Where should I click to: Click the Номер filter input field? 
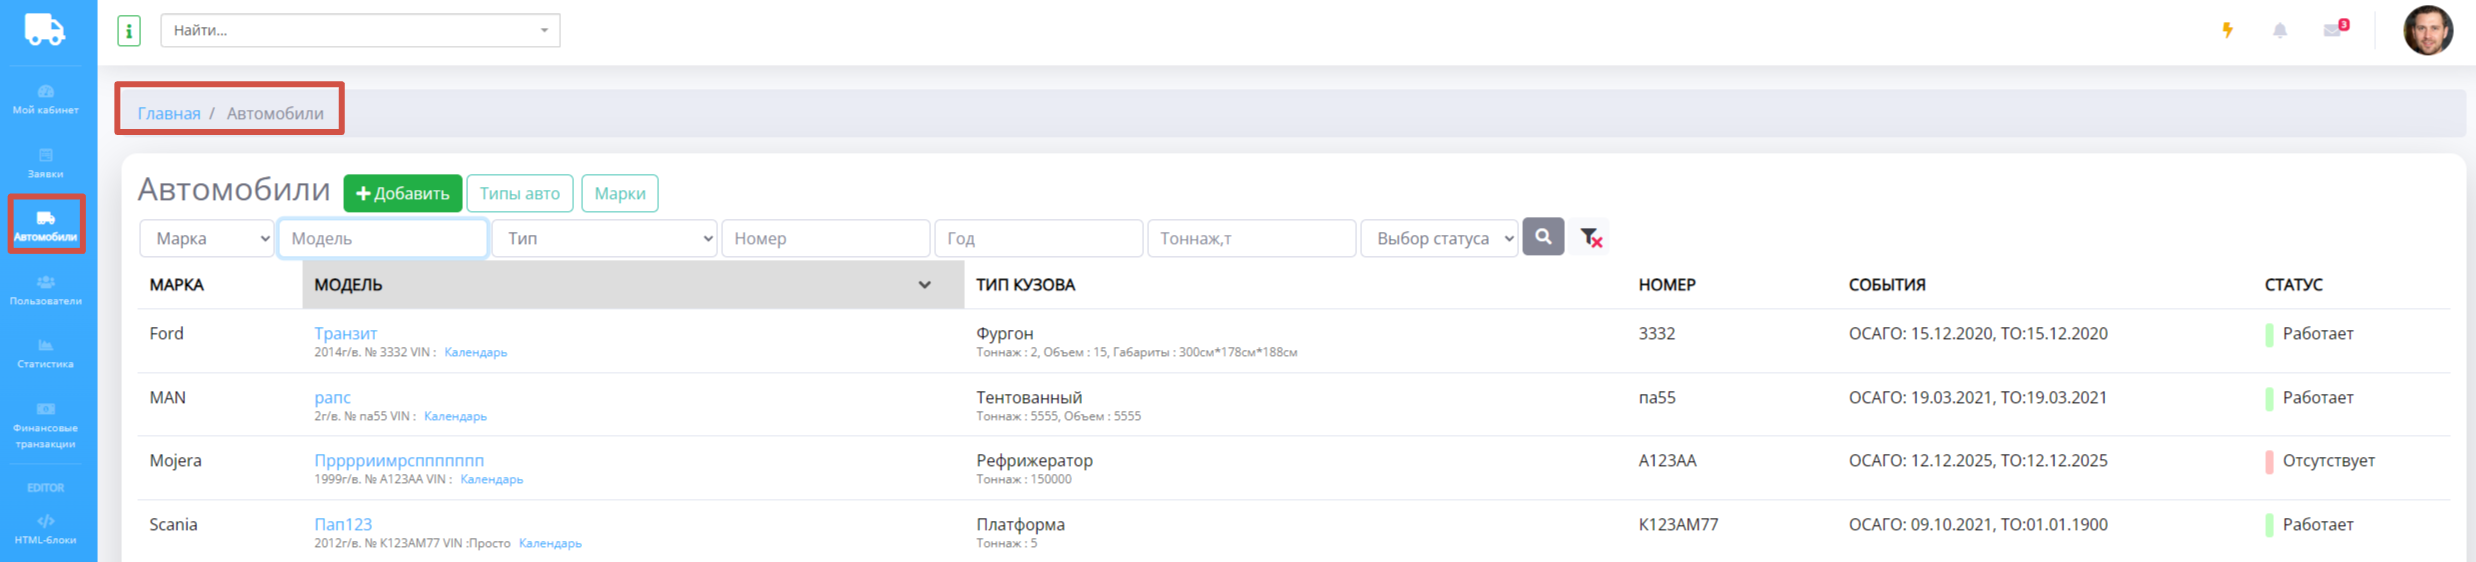[x=825, y=238]
